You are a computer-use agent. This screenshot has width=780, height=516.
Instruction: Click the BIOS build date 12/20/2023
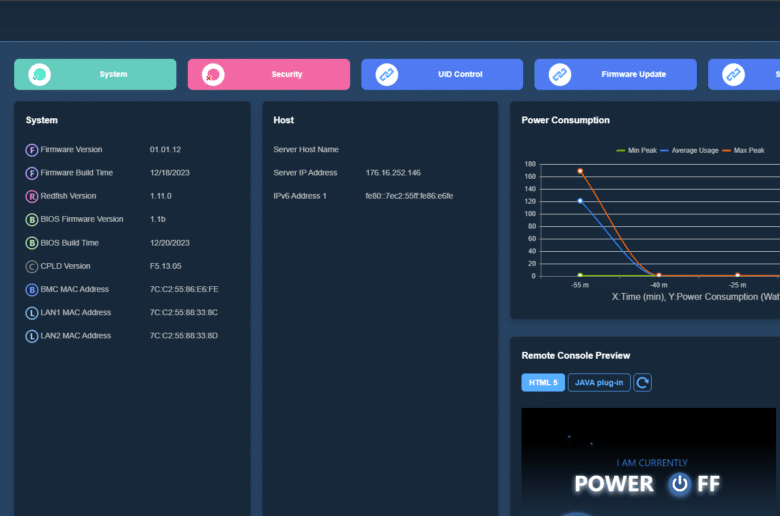click(170, 243)
